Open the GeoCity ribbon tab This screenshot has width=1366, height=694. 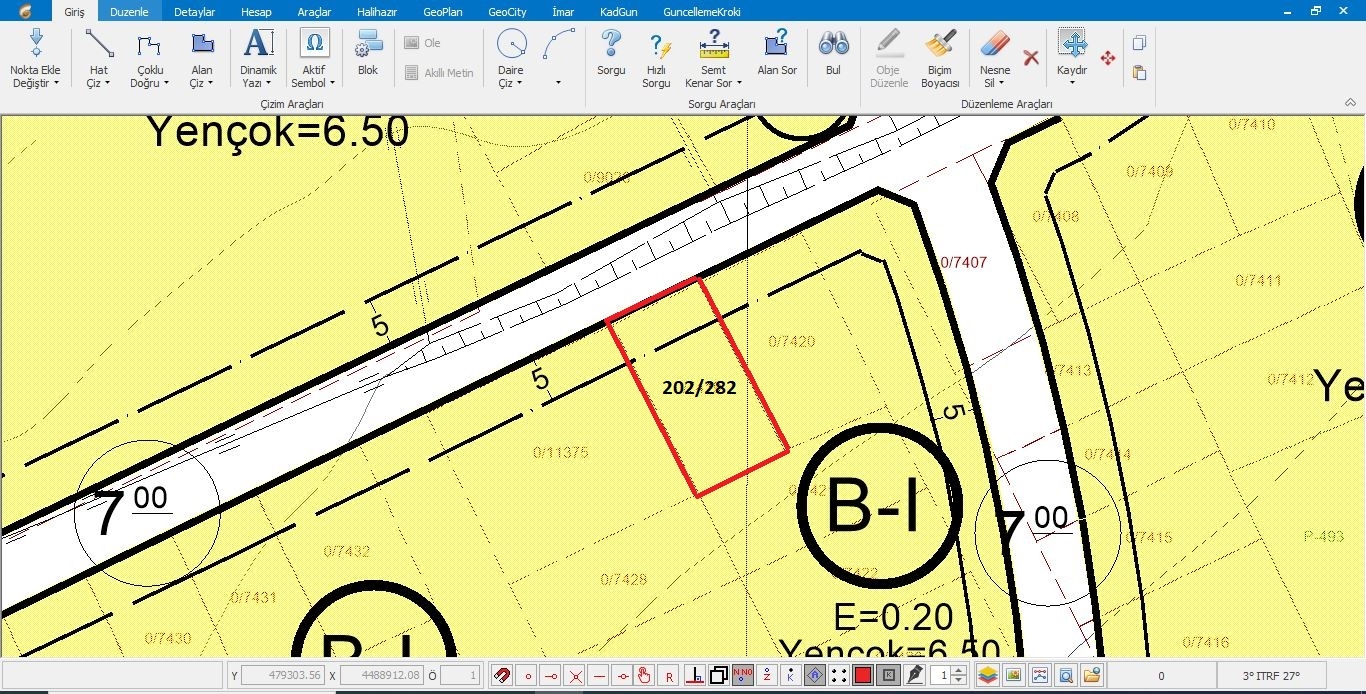pos(507,12)
